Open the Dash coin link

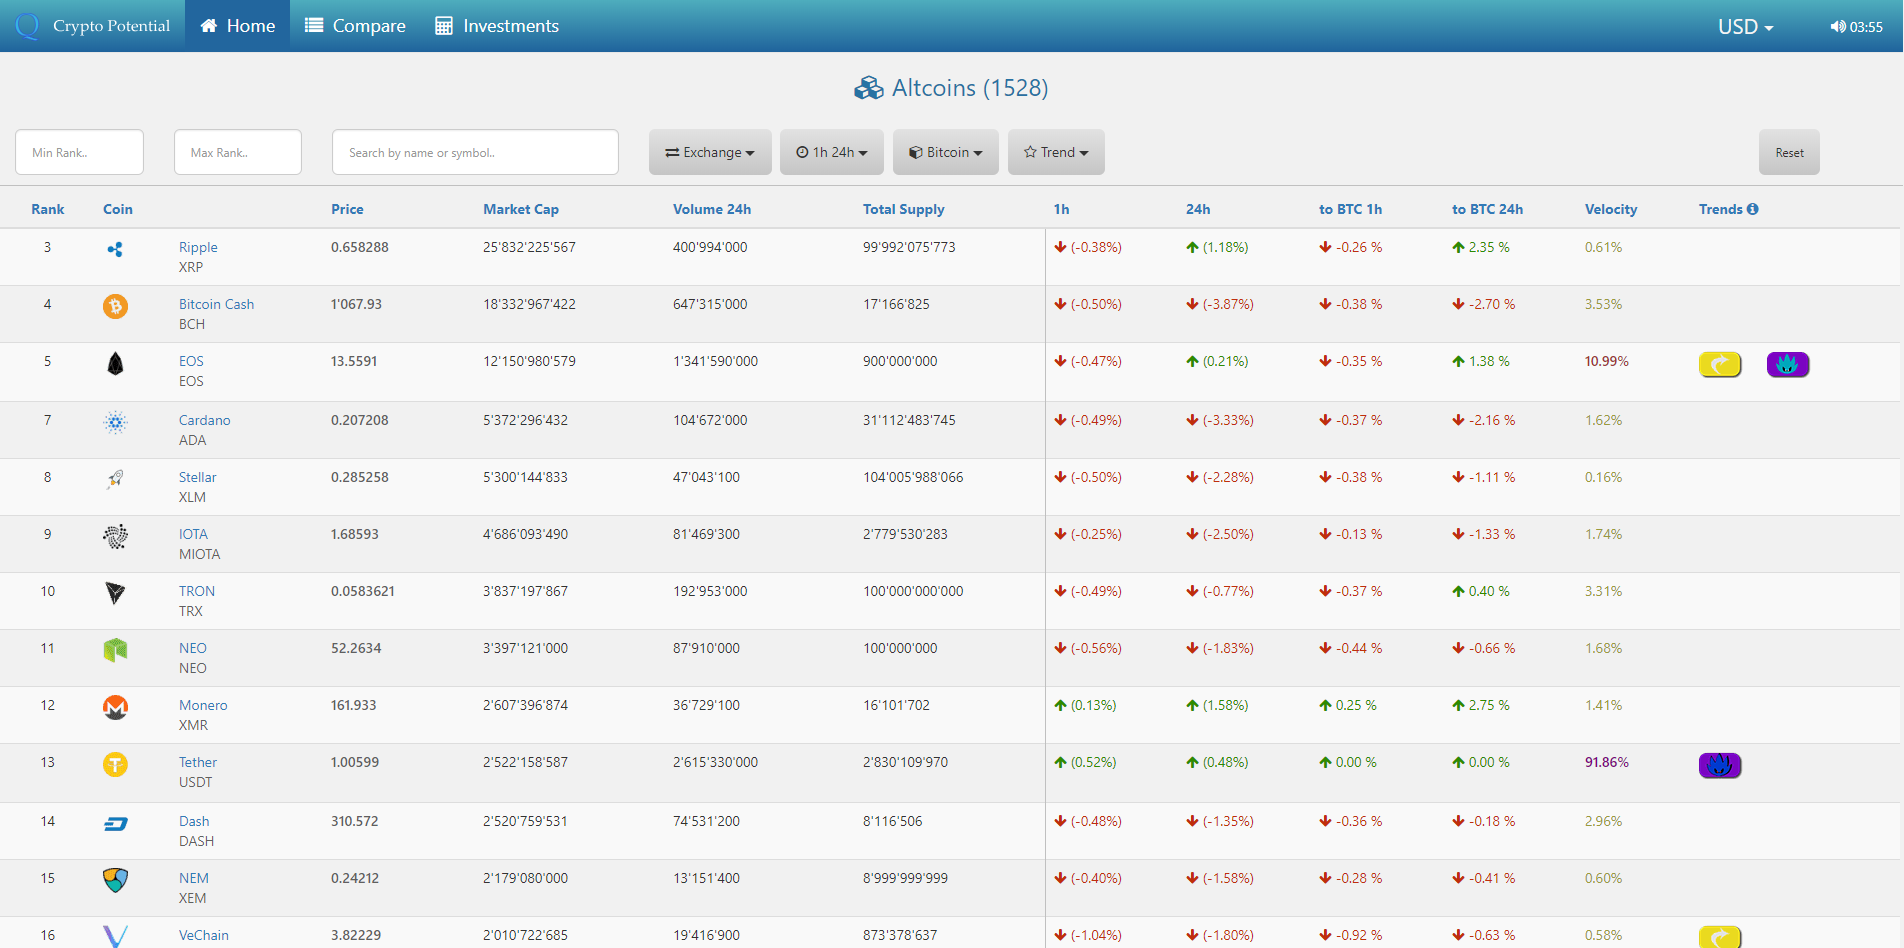194,821
